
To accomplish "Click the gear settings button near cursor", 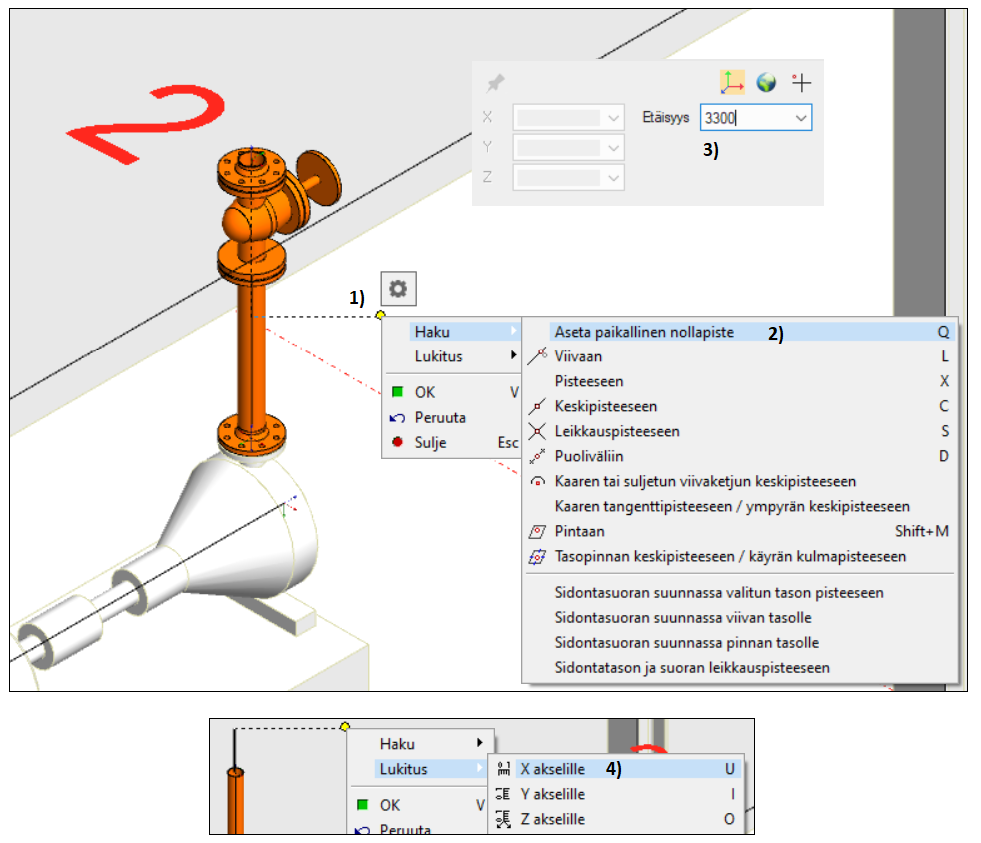I will point(399,289).
